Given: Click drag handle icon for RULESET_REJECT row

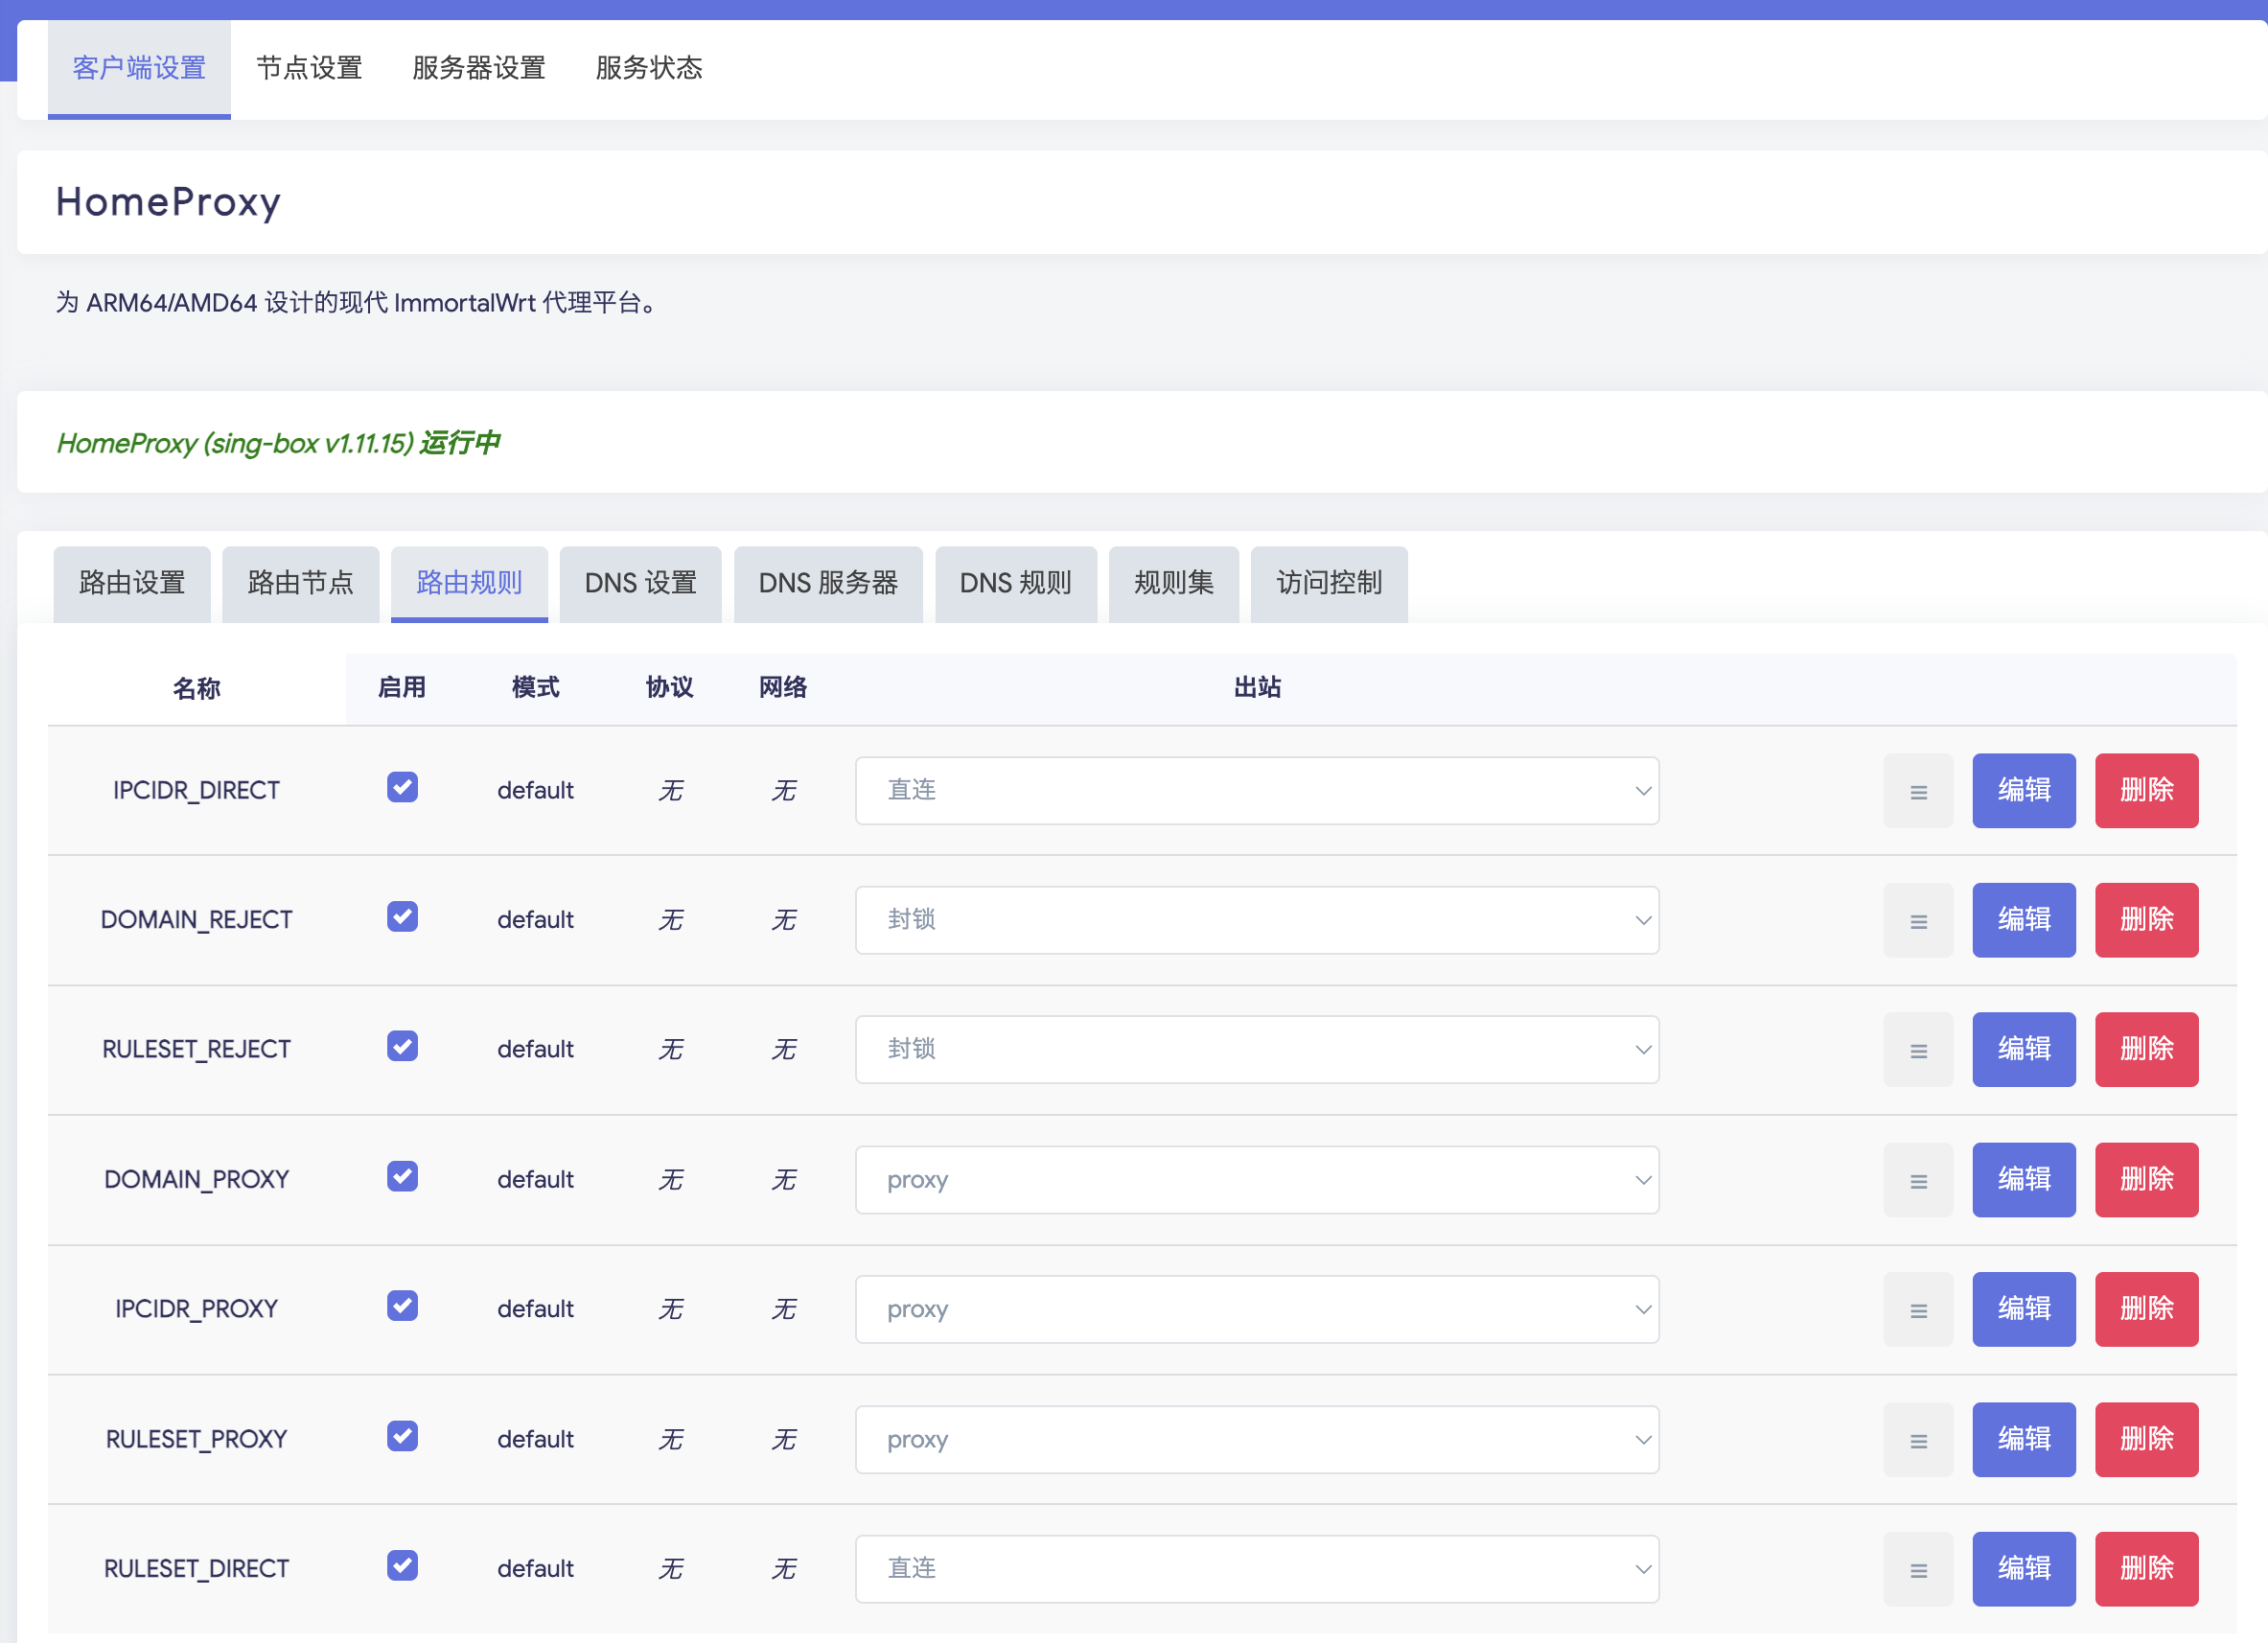Looking at the screenshot, I should 1917,1050.
